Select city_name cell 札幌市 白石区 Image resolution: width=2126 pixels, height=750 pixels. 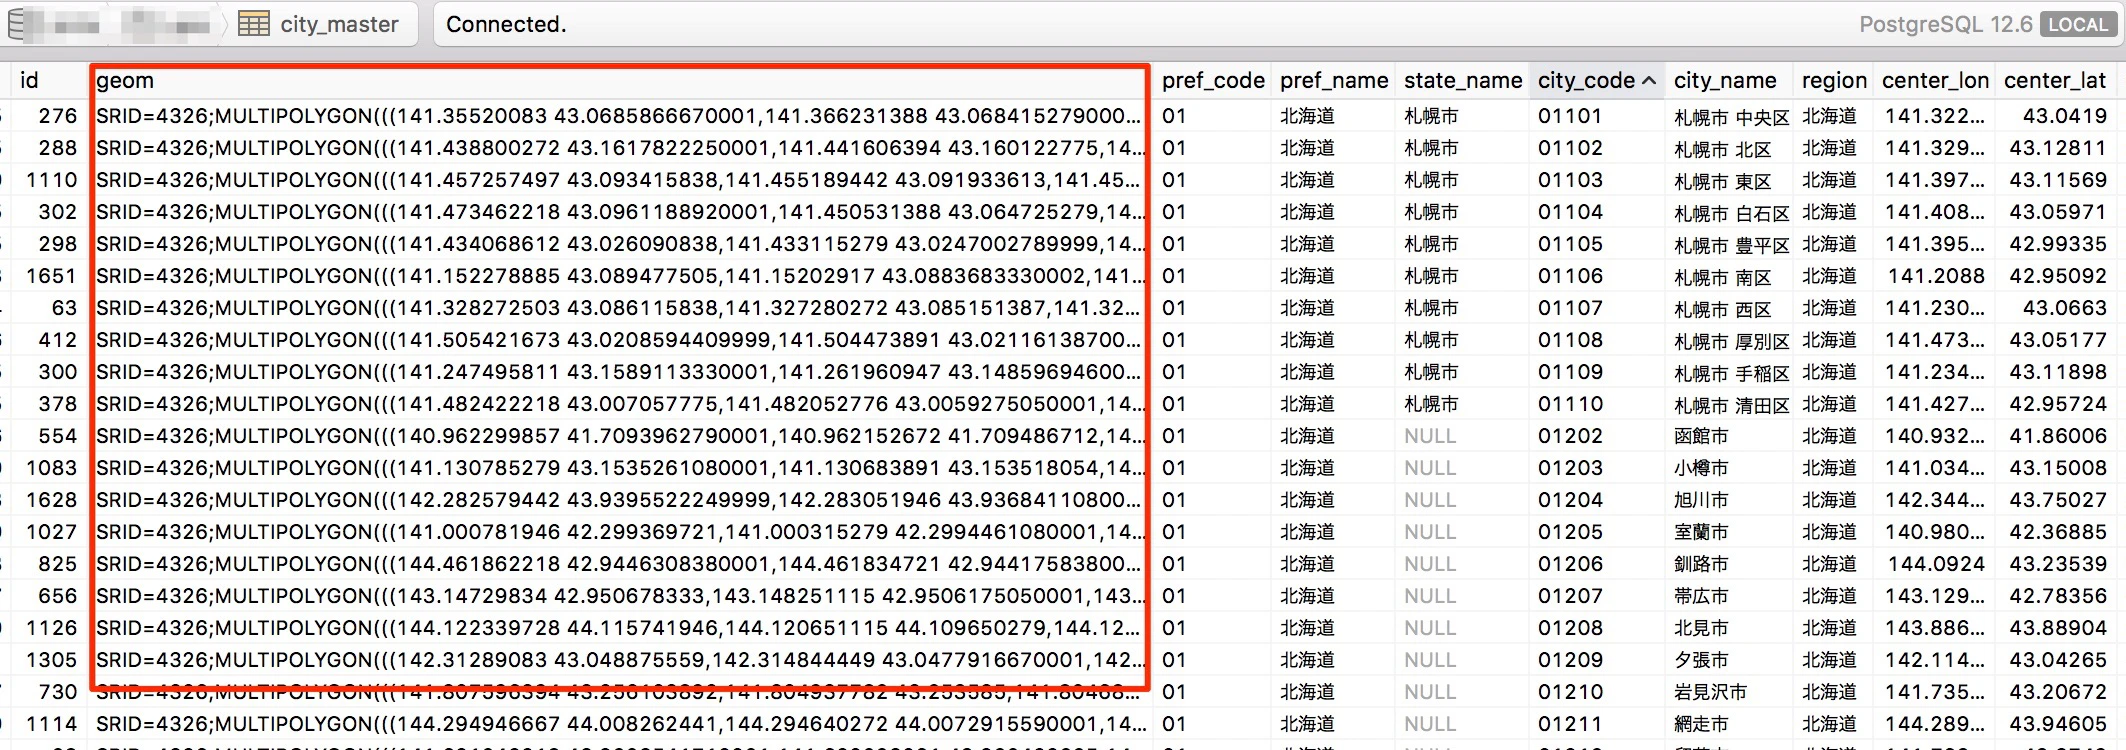(x=1732, y=213)
